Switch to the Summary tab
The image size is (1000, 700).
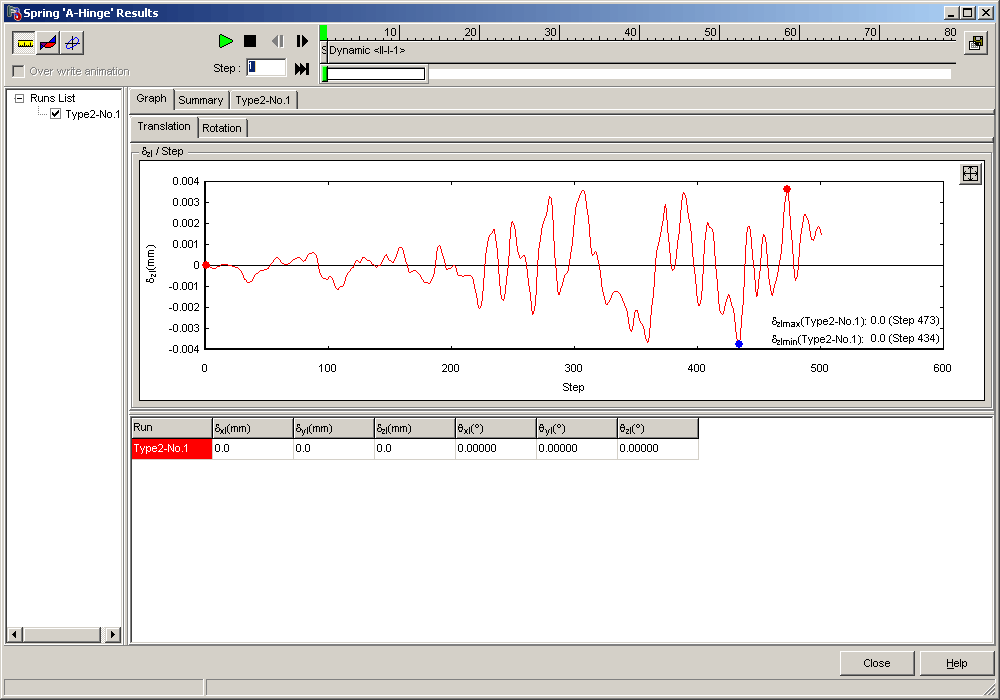point(200,100)
